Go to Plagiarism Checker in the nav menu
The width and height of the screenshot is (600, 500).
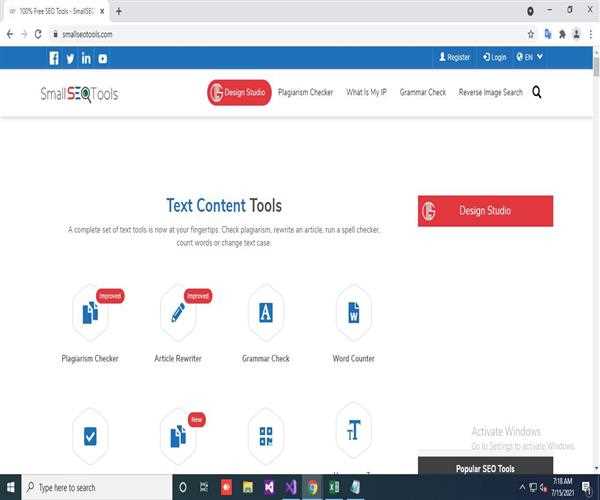305,92
